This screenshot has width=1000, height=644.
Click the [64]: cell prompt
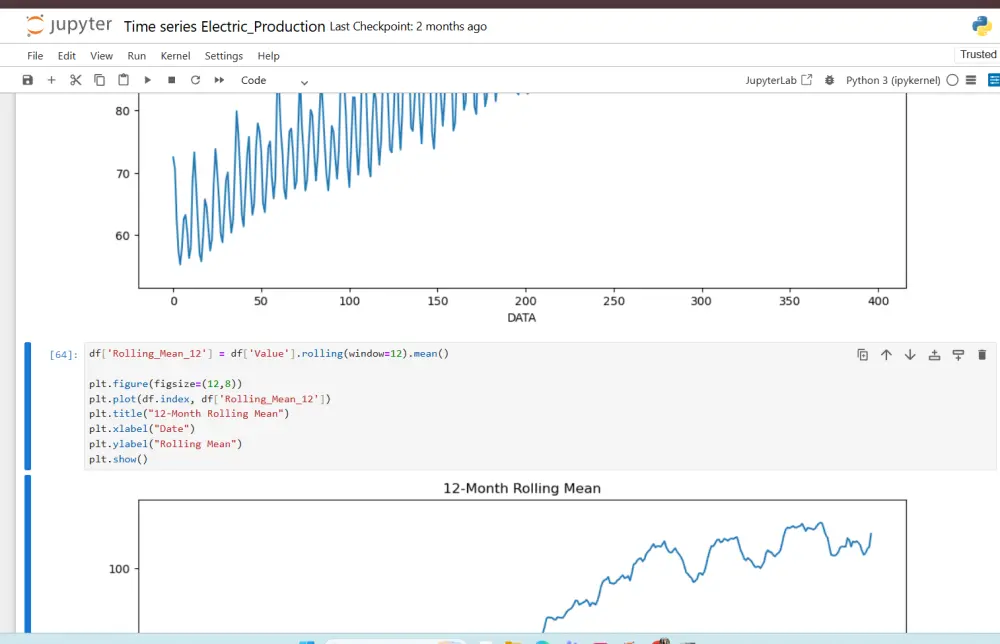pos(63,355)
